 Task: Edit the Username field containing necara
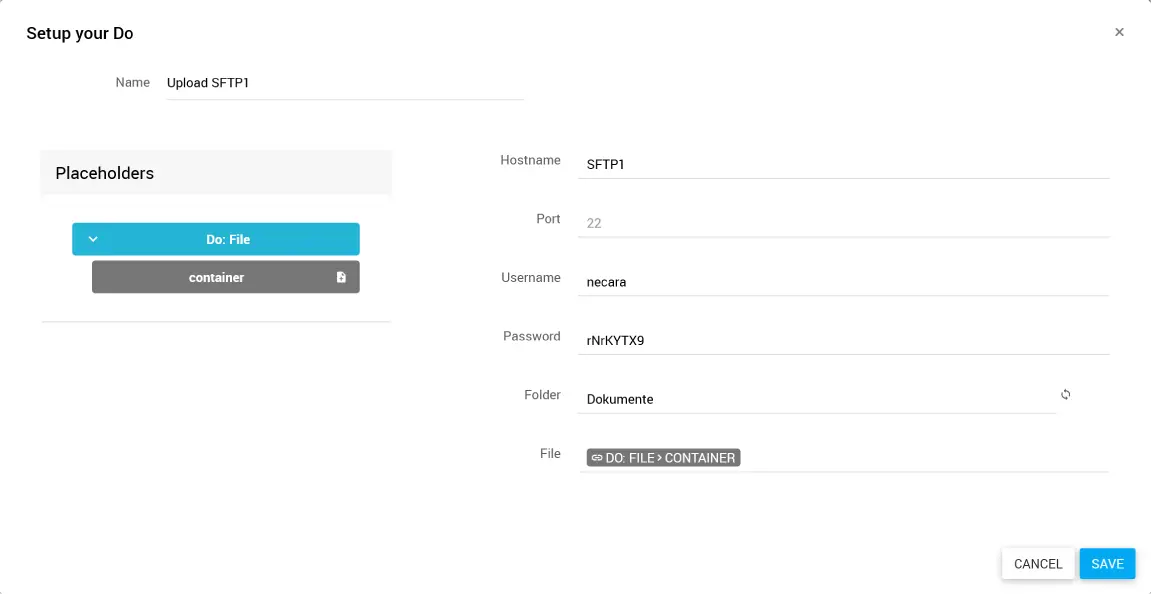pos(843,282)
